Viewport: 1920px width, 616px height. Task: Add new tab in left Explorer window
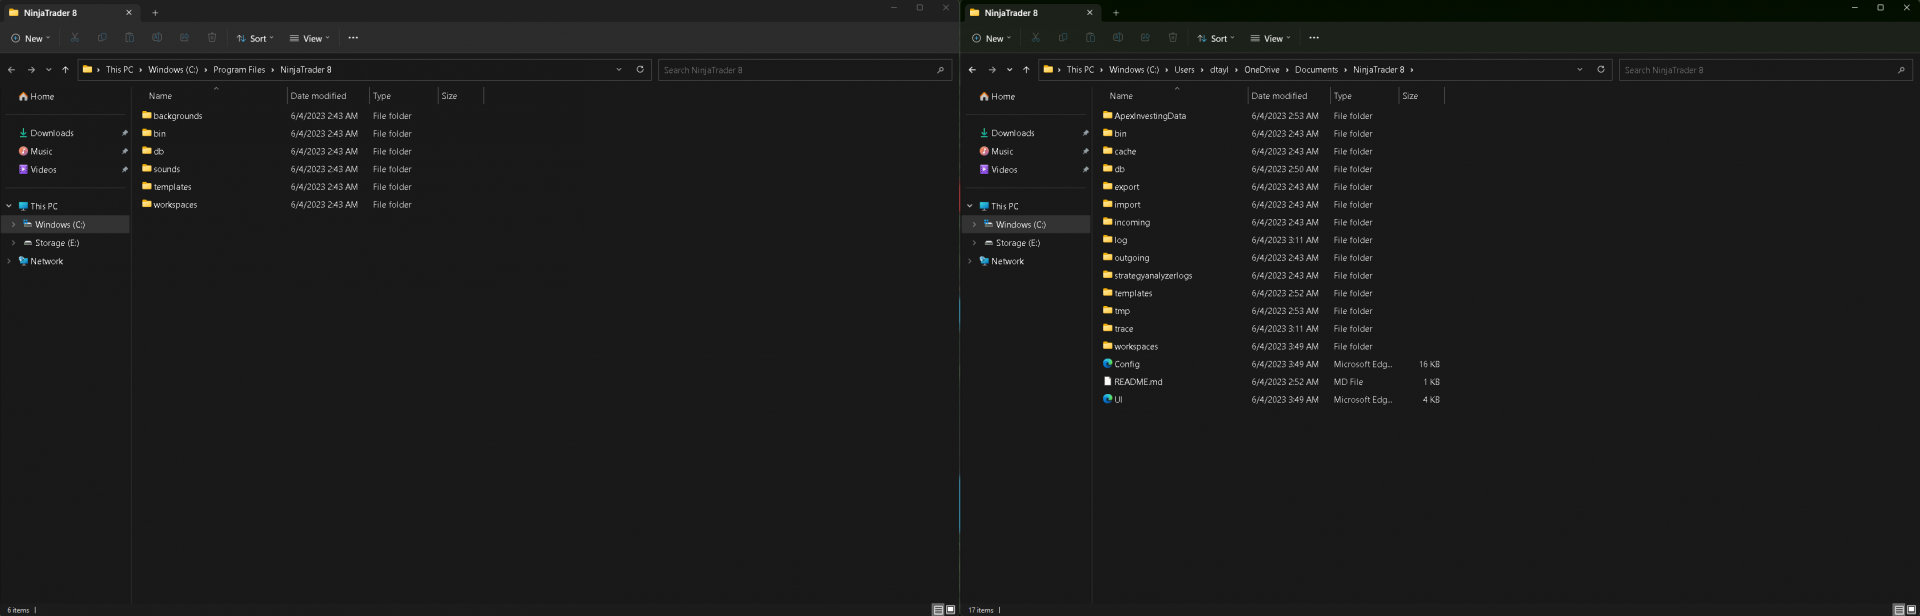[x=155, y=13]
